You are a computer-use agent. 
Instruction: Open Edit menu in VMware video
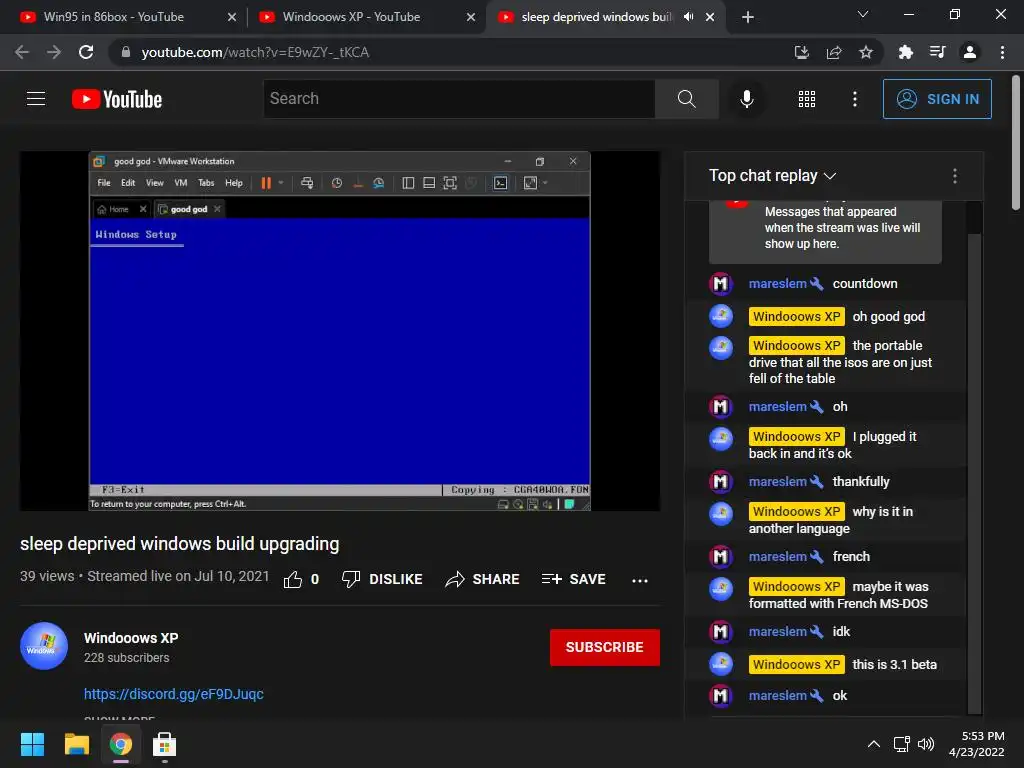[x=128, y=183]
